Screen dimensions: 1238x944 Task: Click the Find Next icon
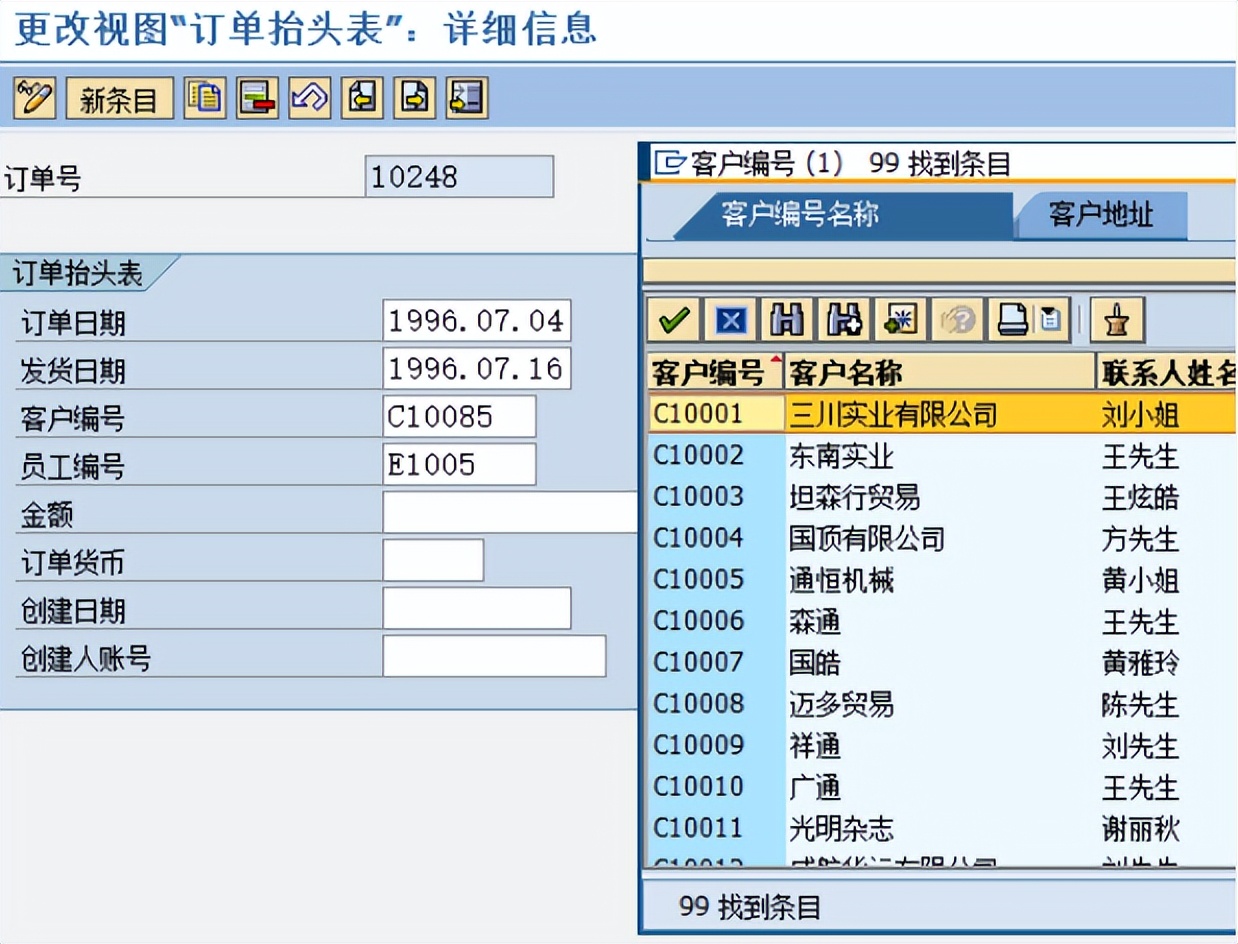point(843,319)
